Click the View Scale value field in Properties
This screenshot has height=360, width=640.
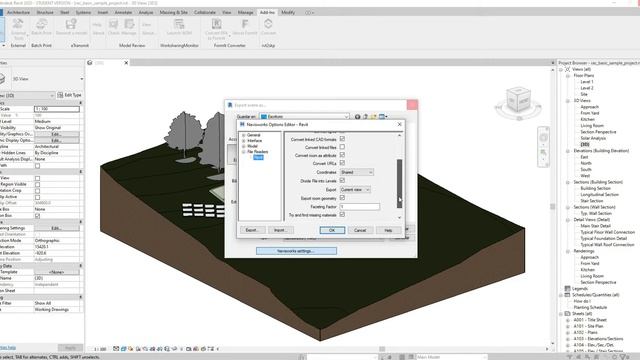[57, 109]
